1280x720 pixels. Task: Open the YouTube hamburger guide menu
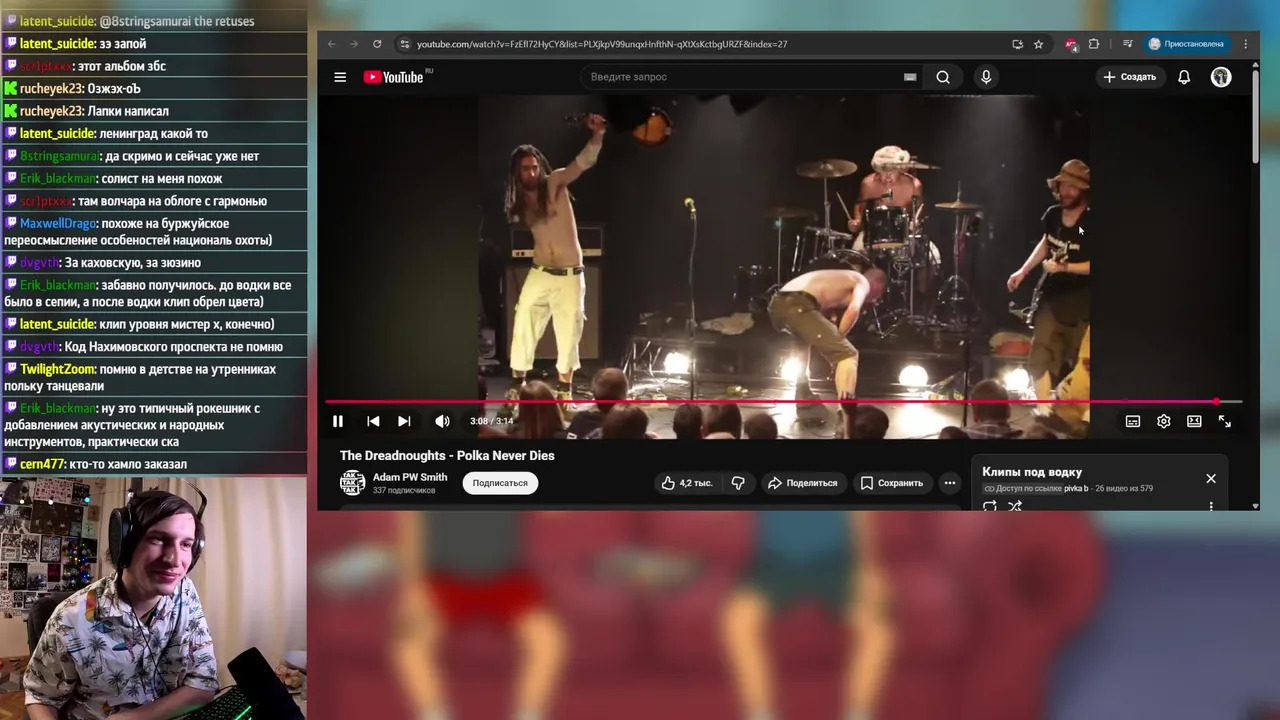point(340,77)
